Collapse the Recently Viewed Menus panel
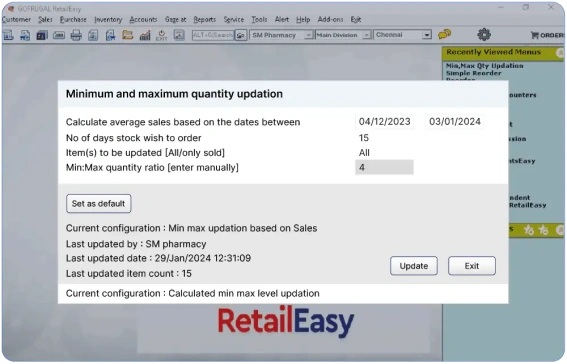This screenshot has height=364, width=567. (x=560, y=53)
